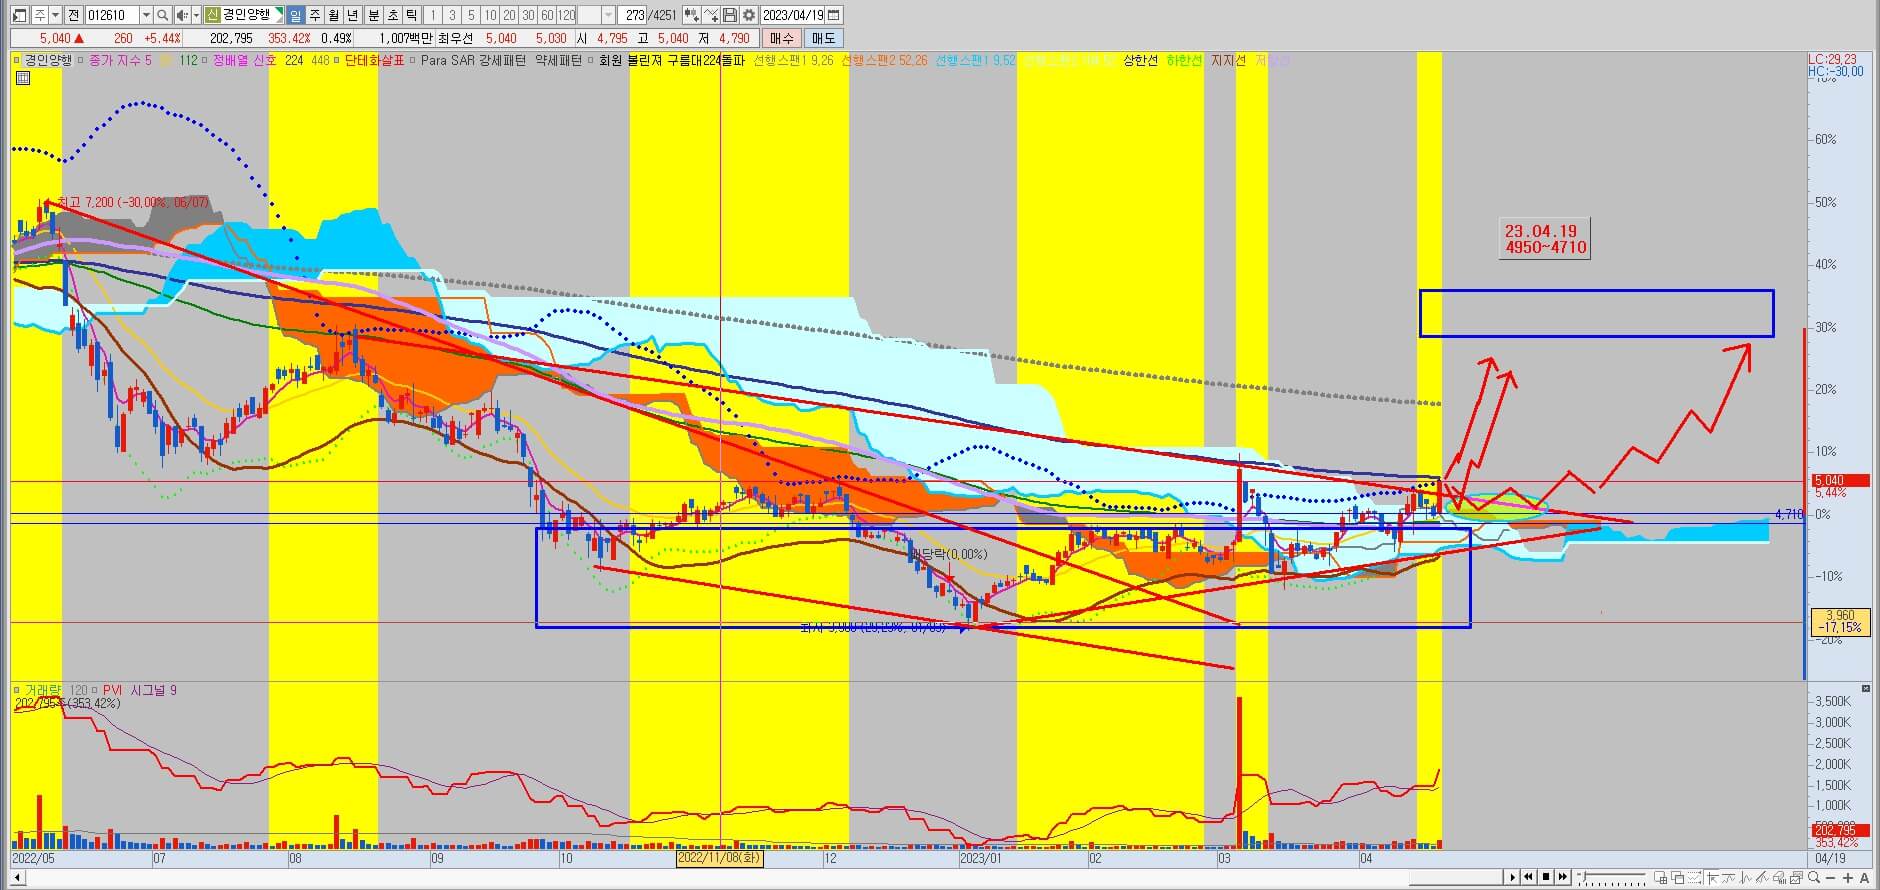
Task: Toggle the 종가 지수 legend checkbox
Action: [81, 61]
